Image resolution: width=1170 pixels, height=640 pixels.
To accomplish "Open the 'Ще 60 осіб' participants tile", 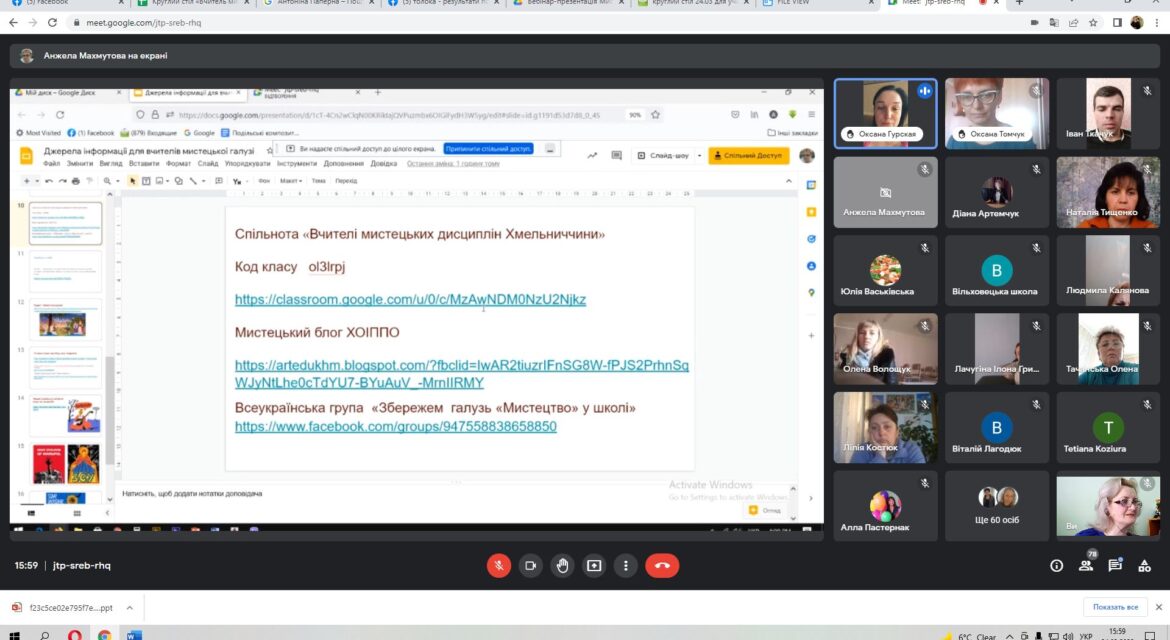I will (x=996, y=505).
